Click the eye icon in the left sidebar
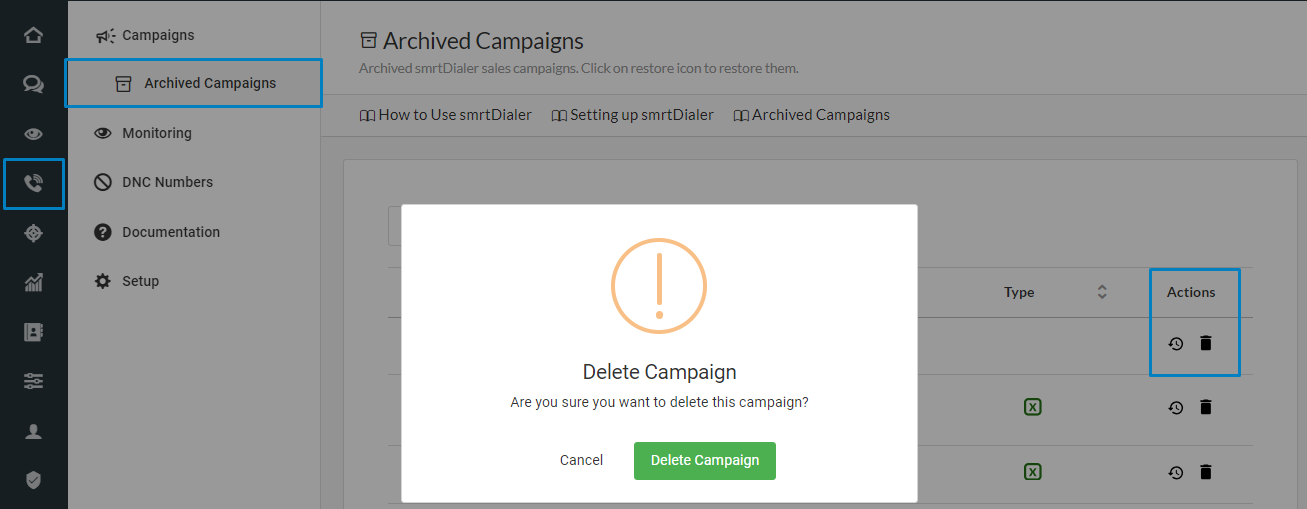Screen dimensions: 1307x509 click(33, 134)
